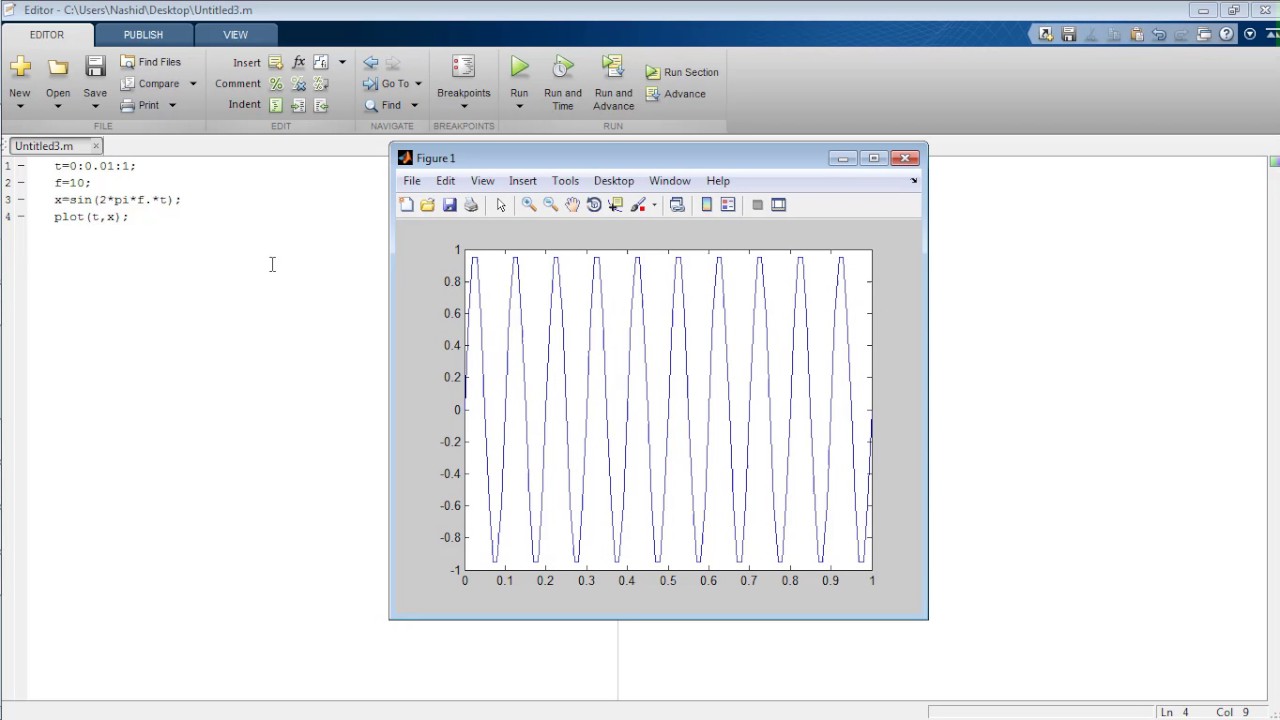Click Find Files in the FILE group
Image resolution: width=1280 pixels, height=720 pixels.
(x=151, y=62)
